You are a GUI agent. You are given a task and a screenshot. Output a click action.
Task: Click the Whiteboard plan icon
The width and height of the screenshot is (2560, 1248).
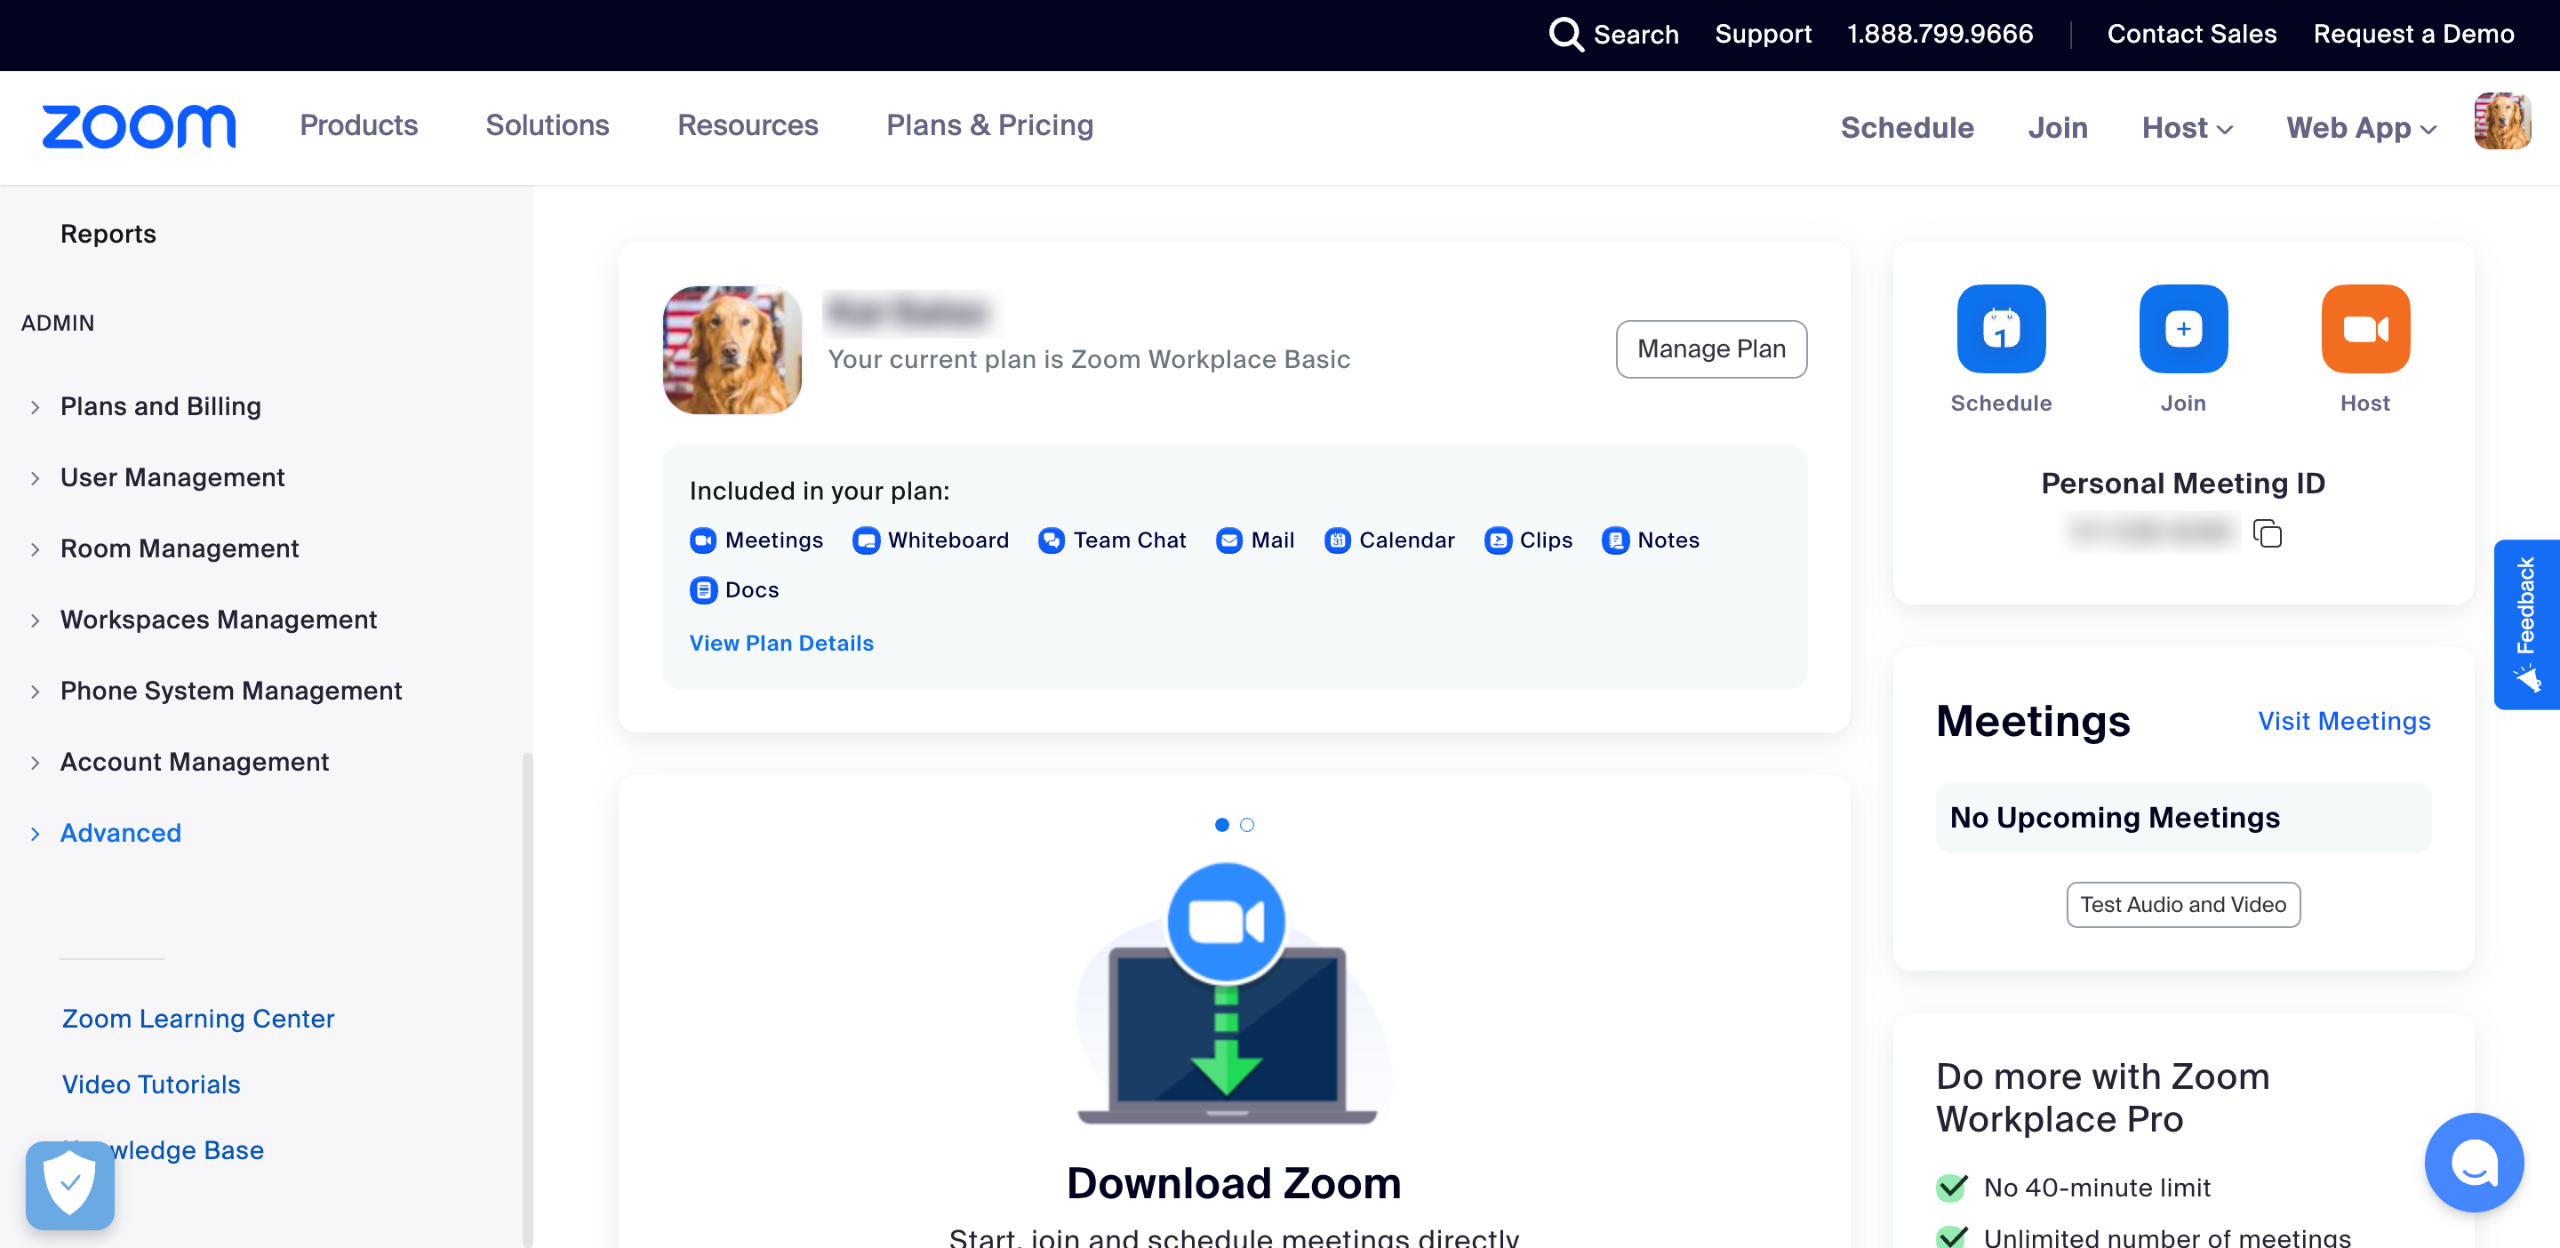[x=866, y=541]
